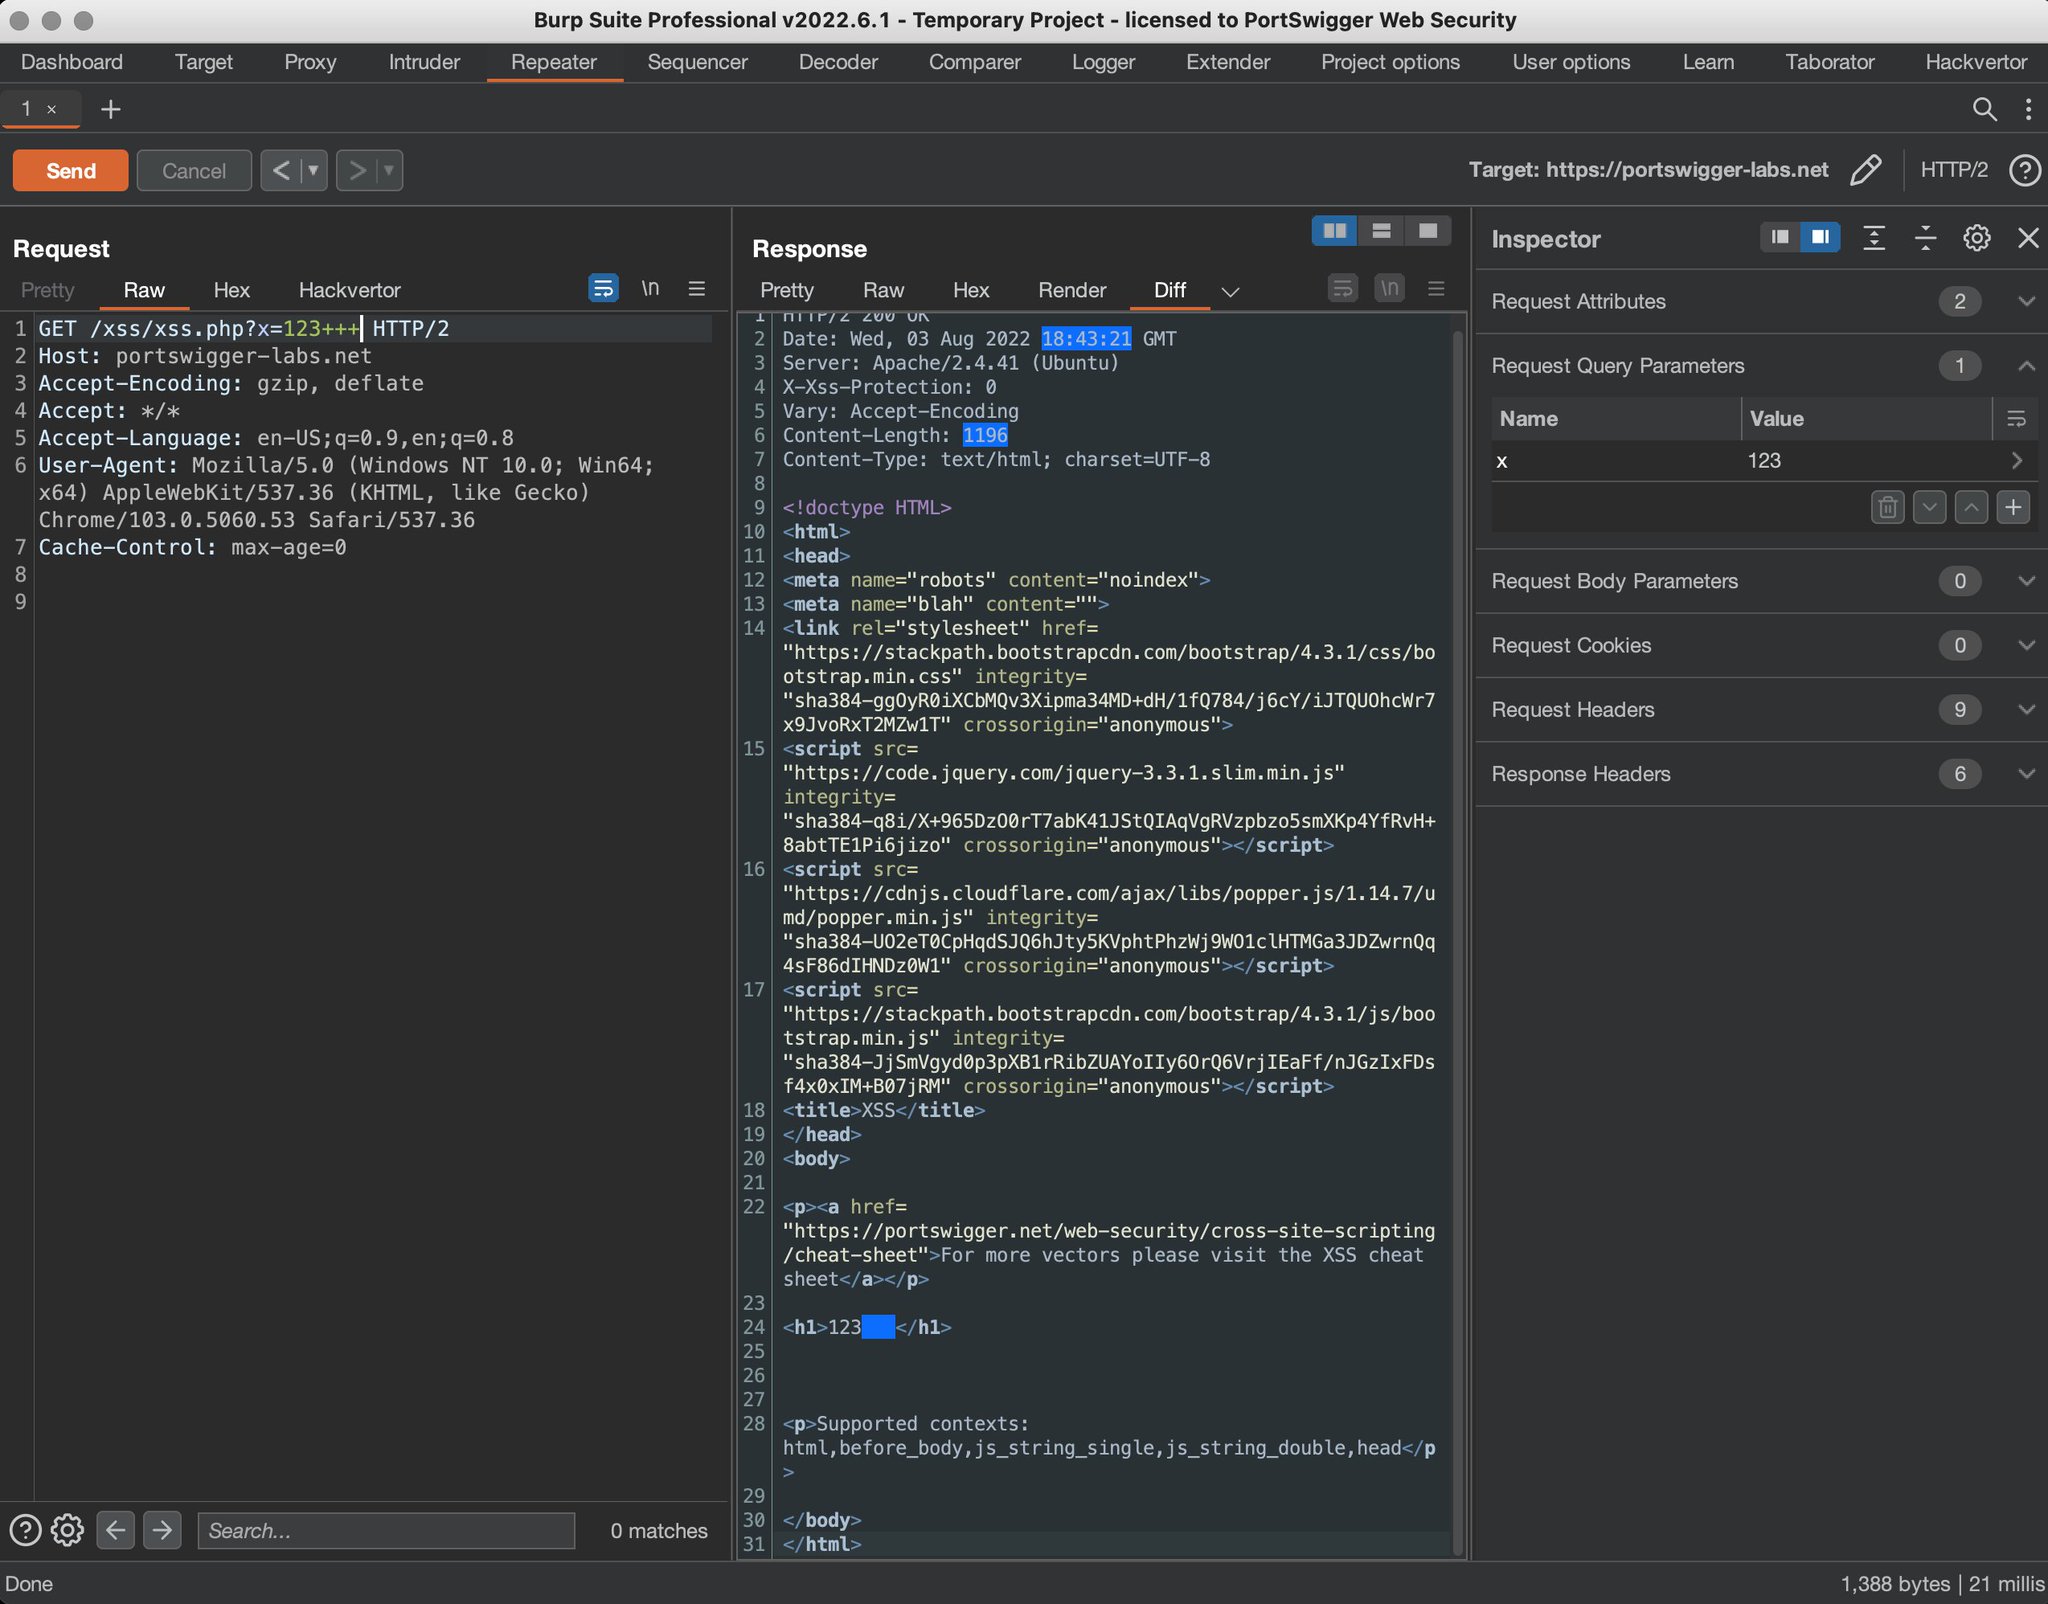The image size is (2048, 1604).
Task: Switch response view to Render tab
Action: click(x=1071, y=290)
